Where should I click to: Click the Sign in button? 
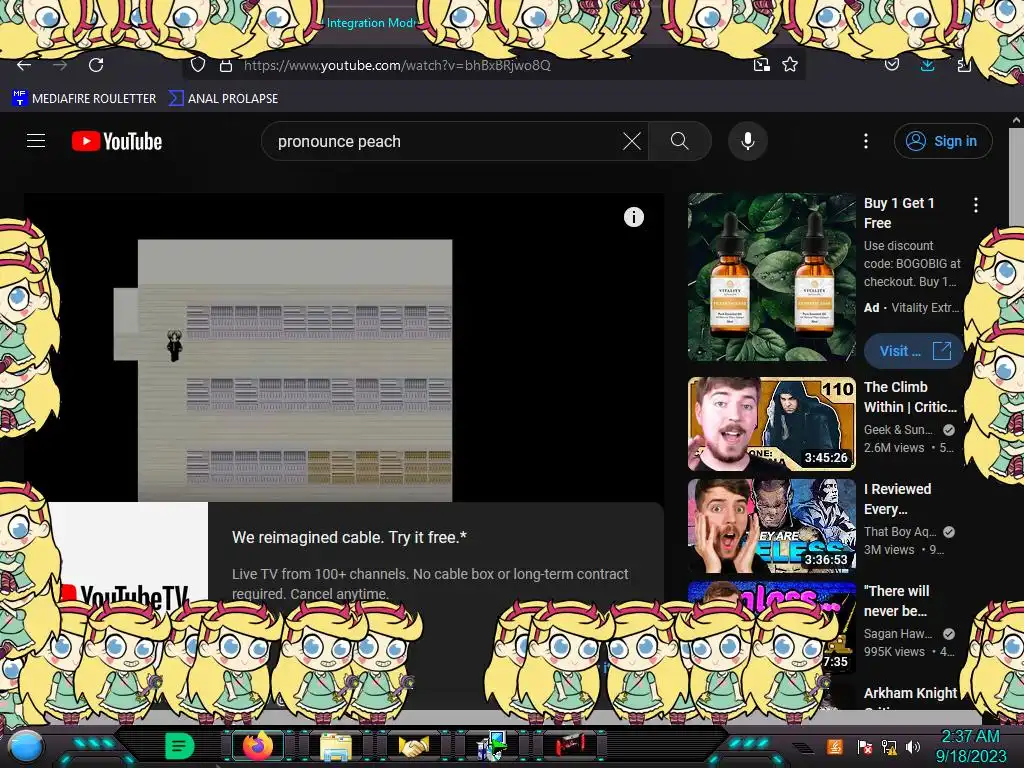pyautogui.click(x=943, y=141)
